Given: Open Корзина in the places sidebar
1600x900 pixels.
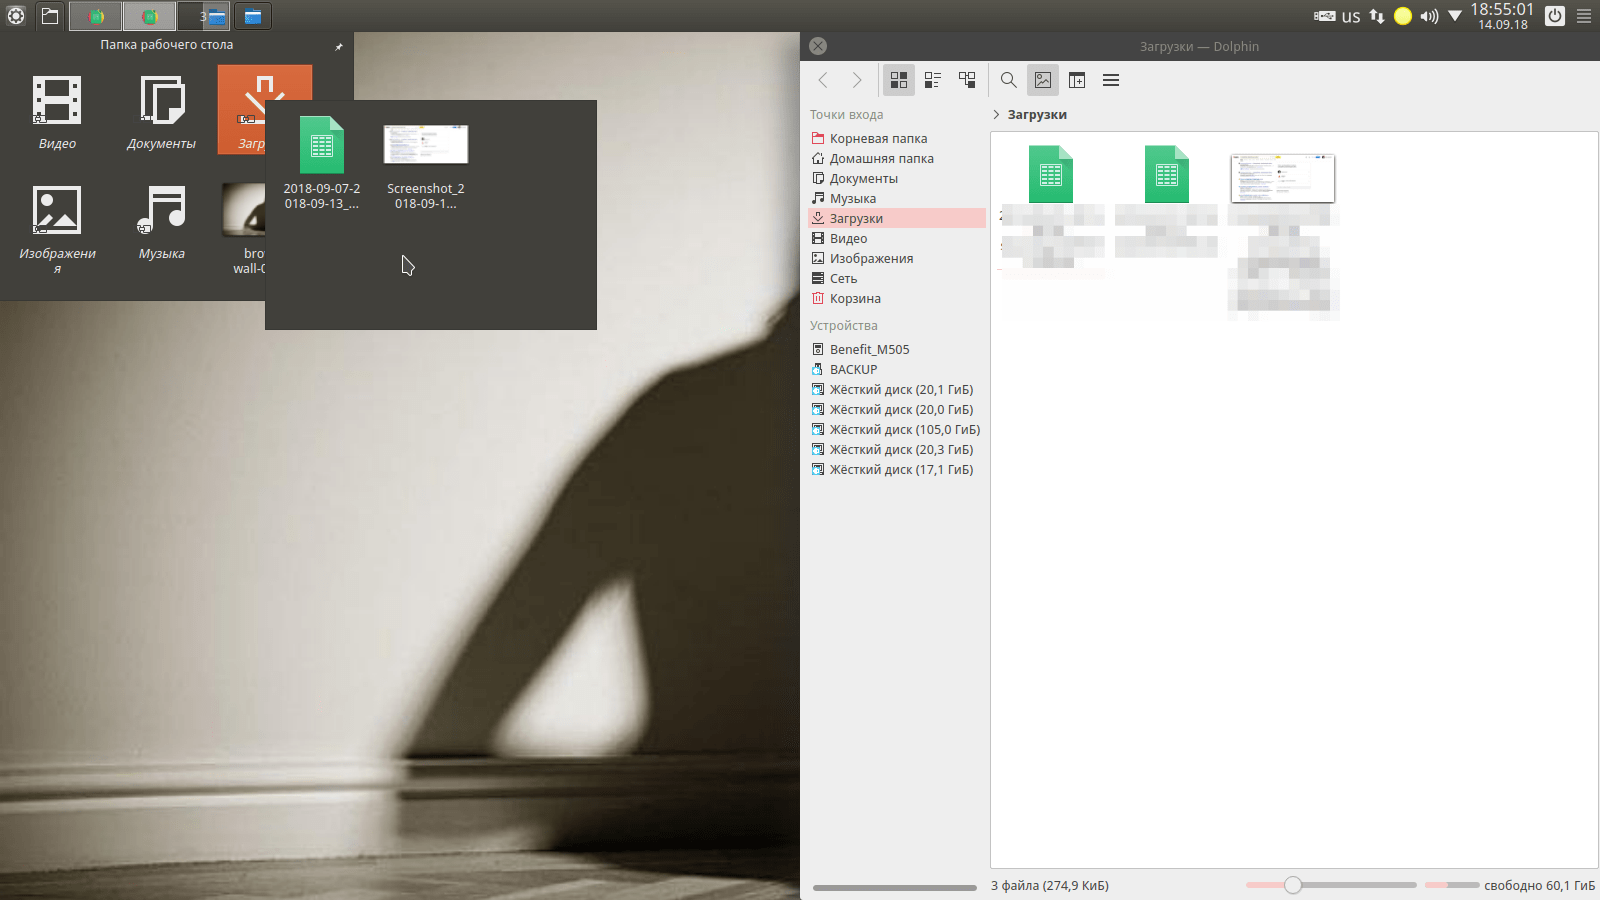Looking at the screenshot, I should pyautogui.click(x=855, y=299).
